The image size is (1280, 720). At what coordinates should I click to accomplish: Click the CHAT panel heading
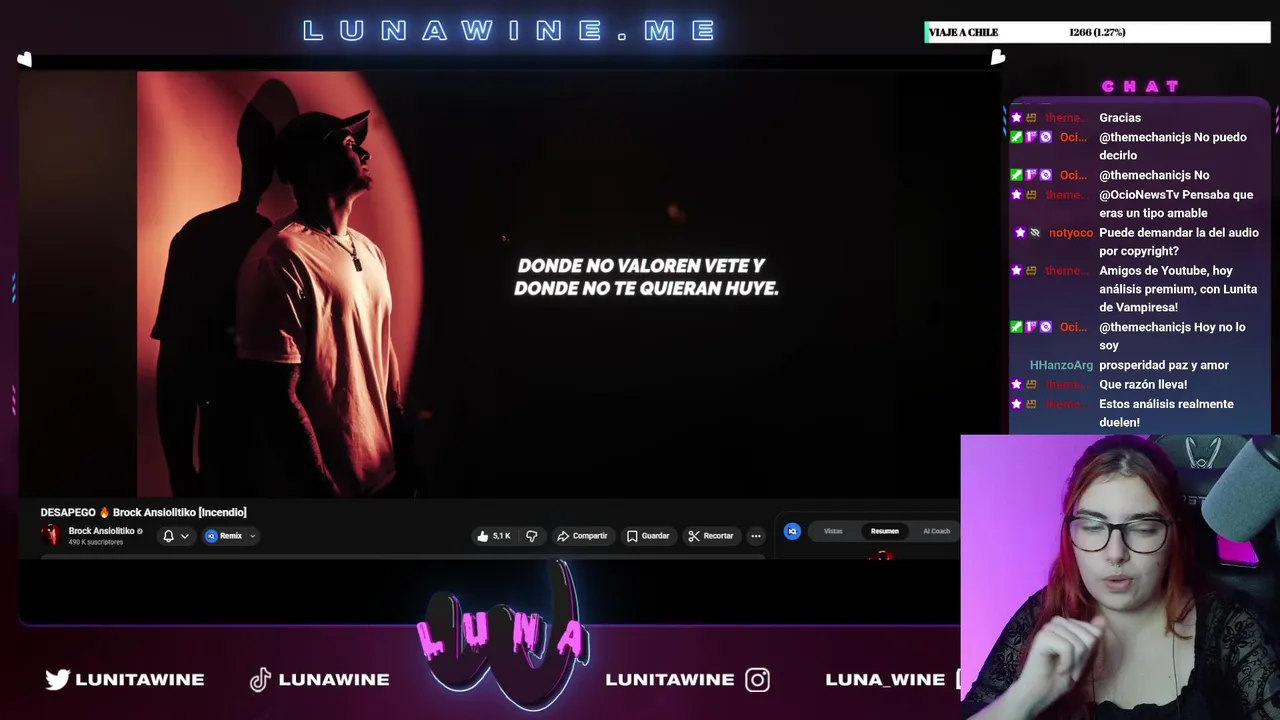(x=1141, y=86)
